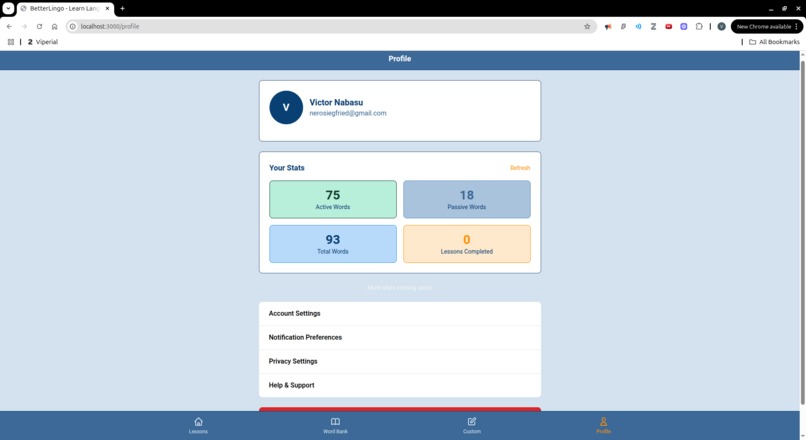Image resolution: width=806 pixels, height=440 pixels.
Task: Bookmark this page with the star icon
Action: pos(587,26)
